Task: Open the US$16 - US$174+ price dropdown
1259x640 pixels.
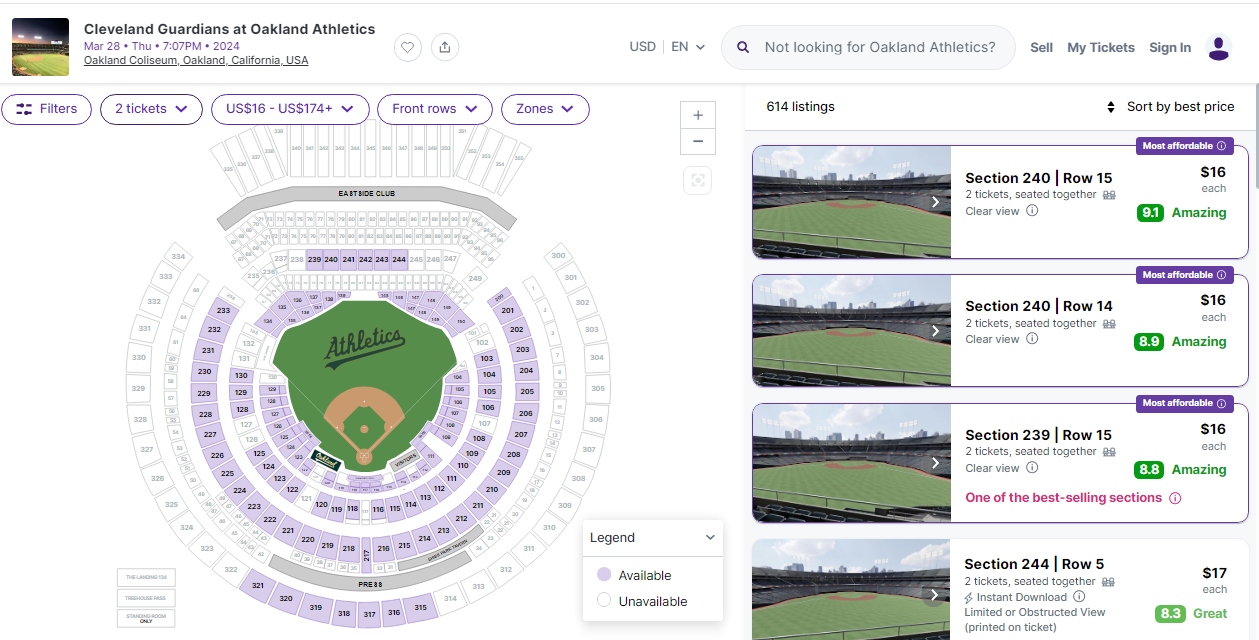Action: pos(290,109)
